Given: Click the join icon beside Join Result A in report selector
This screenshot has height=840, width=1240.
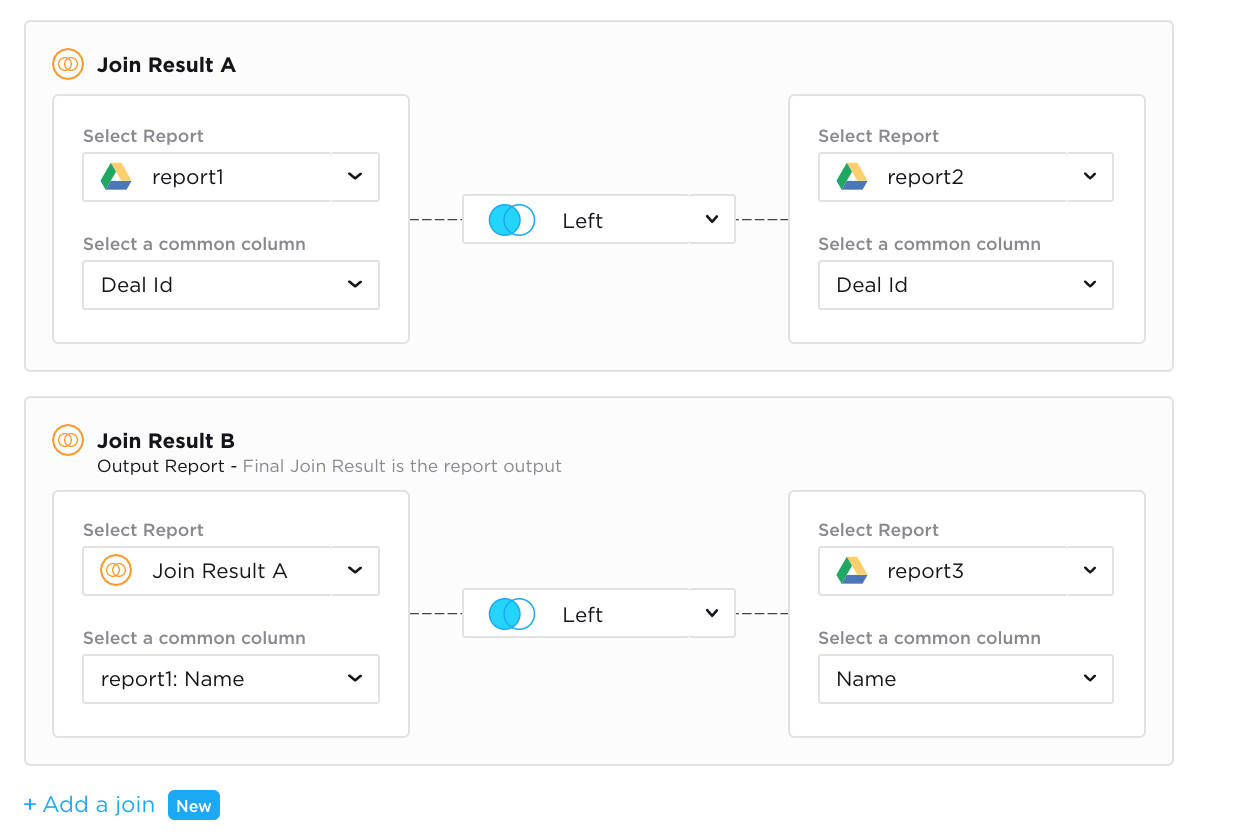Looking at the screenshot, I should (117, 571).
